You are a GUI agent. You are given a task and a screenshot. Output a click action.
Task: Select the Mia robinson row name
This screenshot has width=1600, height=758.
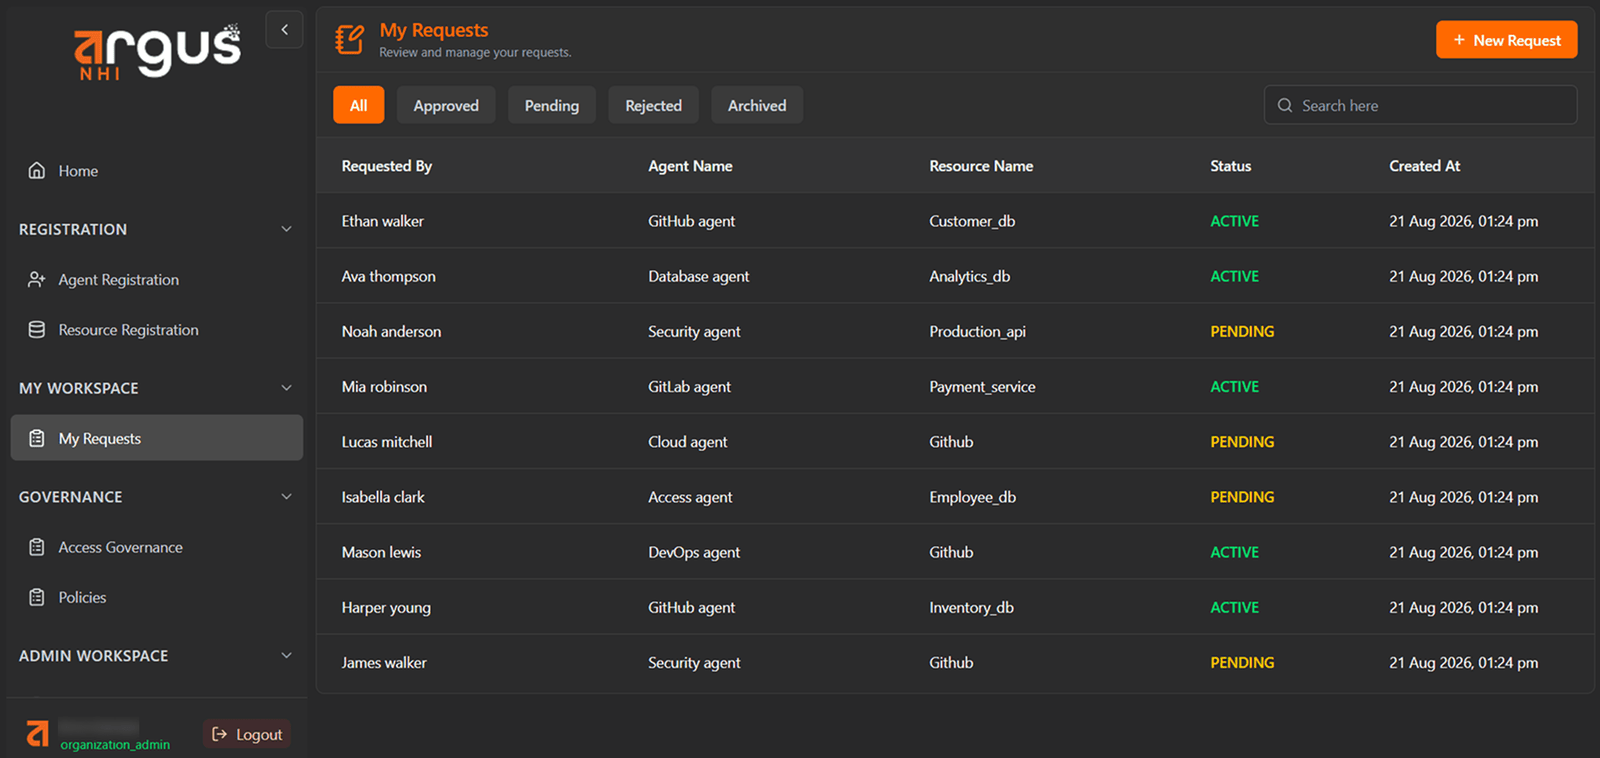(x=384, y=386)
